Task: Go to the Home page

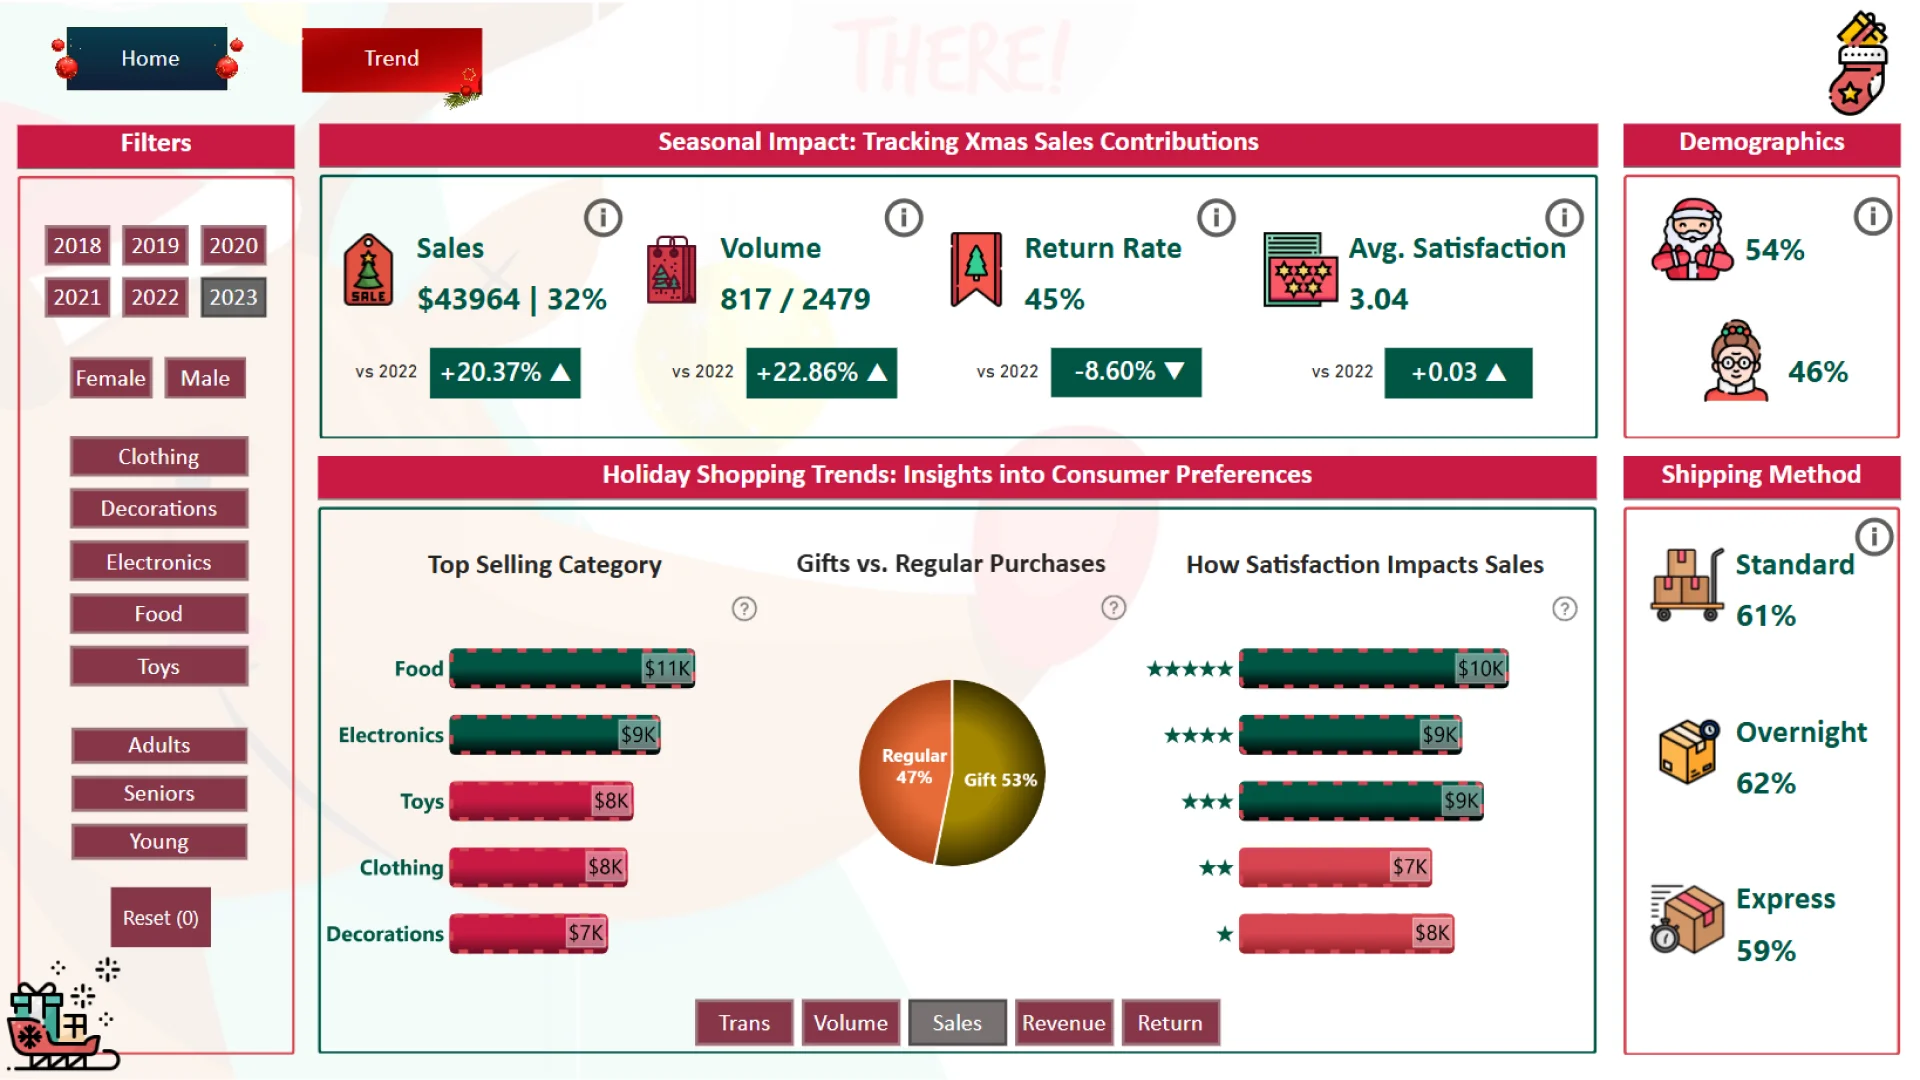Action: (148, 58)
